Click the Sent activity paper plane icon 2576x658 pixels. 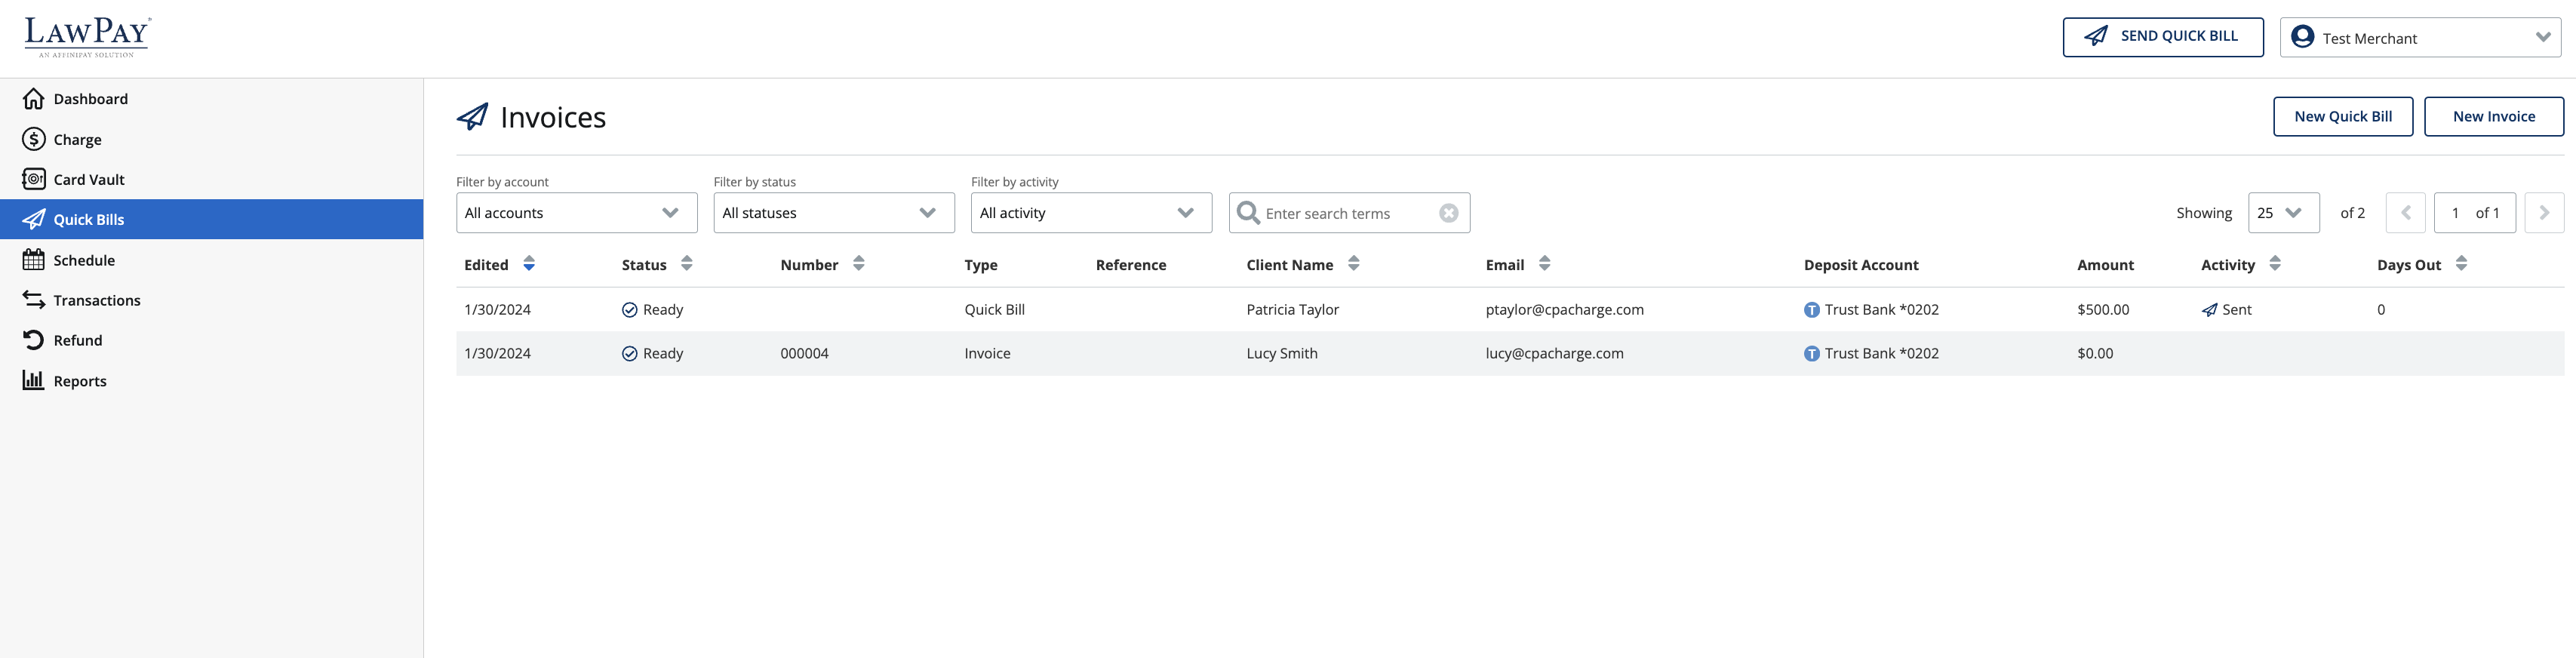coord(2209,310)
